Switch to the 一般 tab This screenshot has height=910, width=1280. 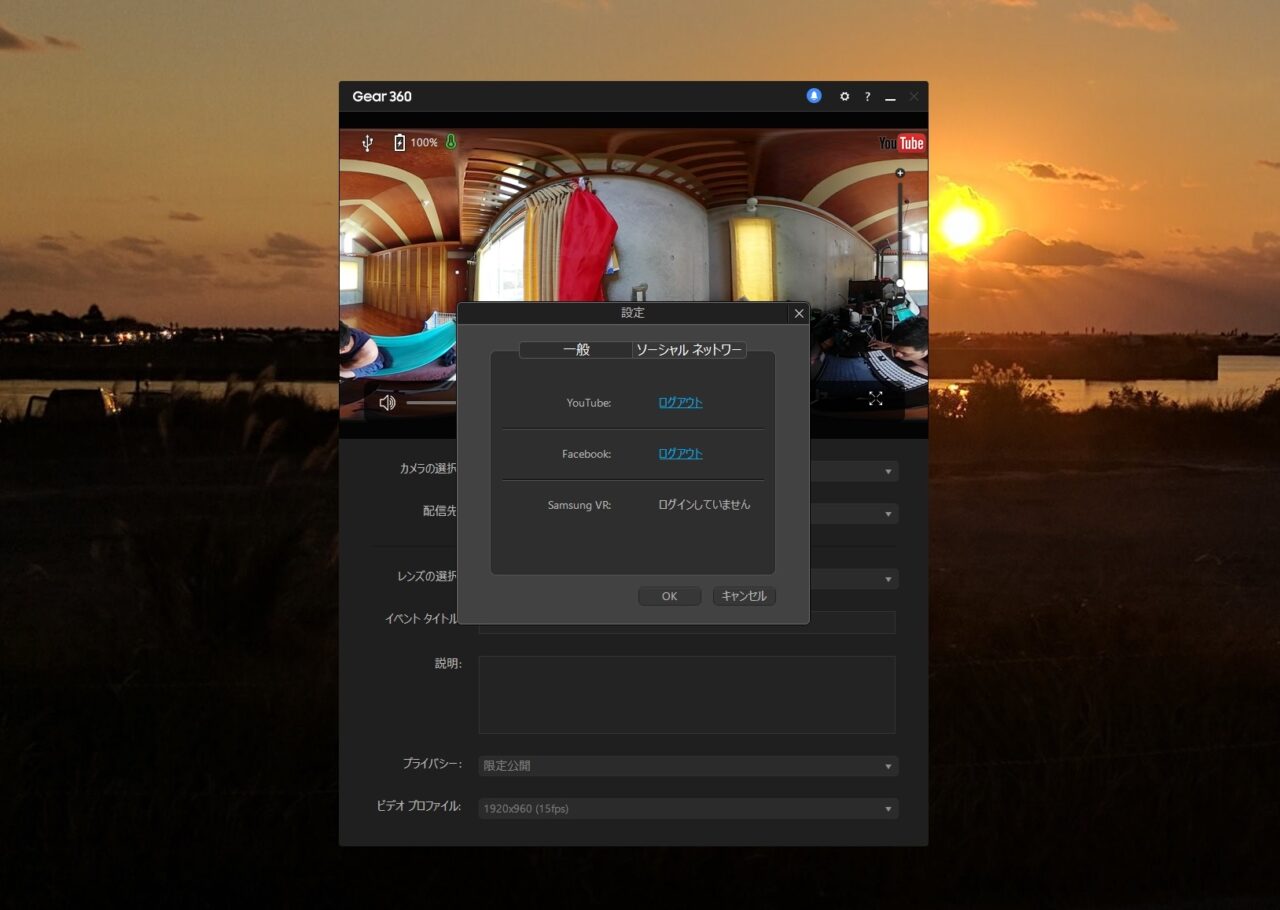coord(576,350)
